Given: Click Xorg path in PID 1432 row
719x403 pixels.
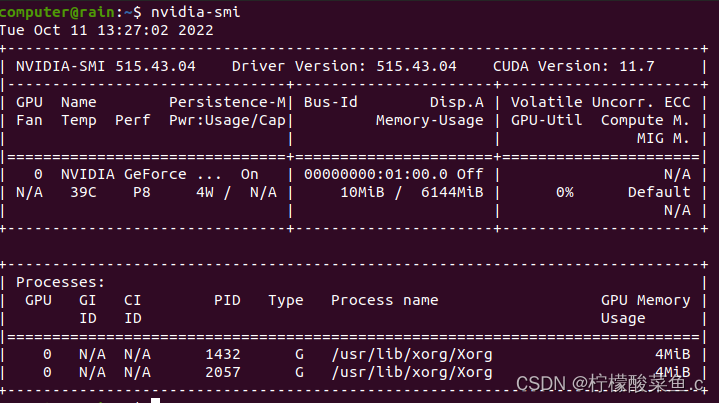Looking at the screenshot, I should coord(412,355).
